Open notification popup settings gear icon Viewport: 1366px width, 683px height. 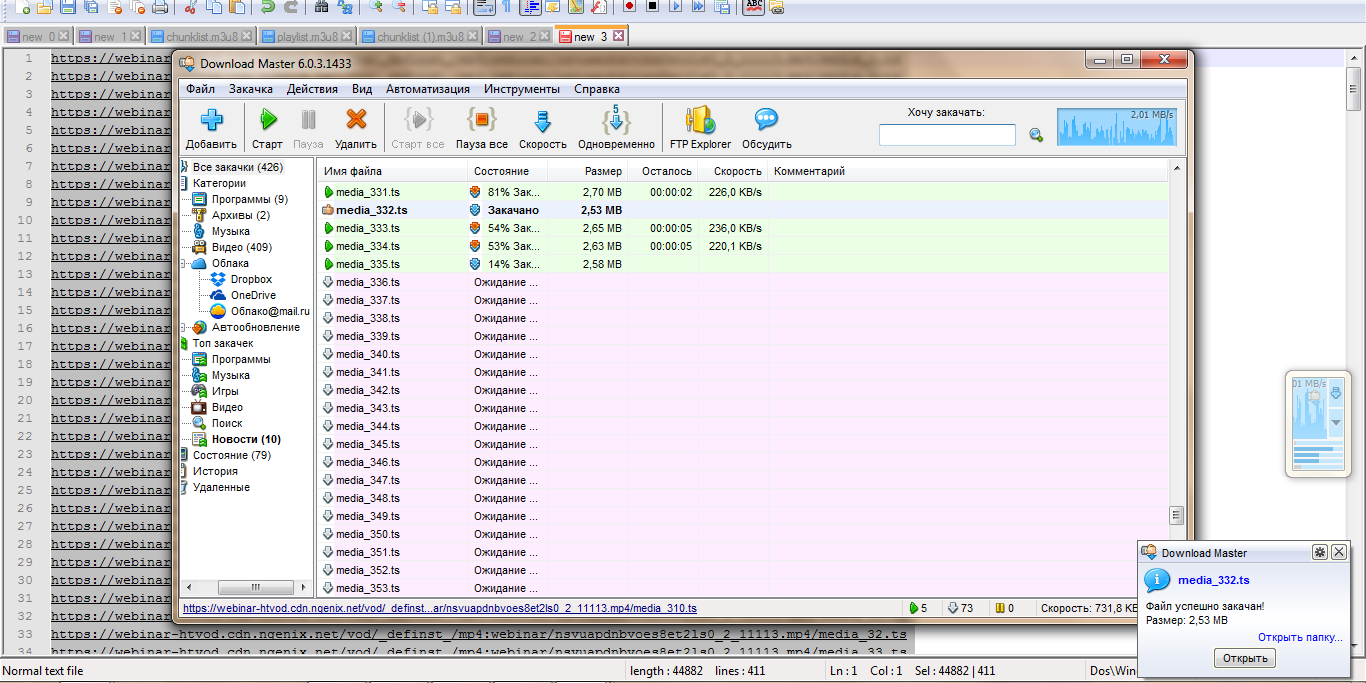1320,552
